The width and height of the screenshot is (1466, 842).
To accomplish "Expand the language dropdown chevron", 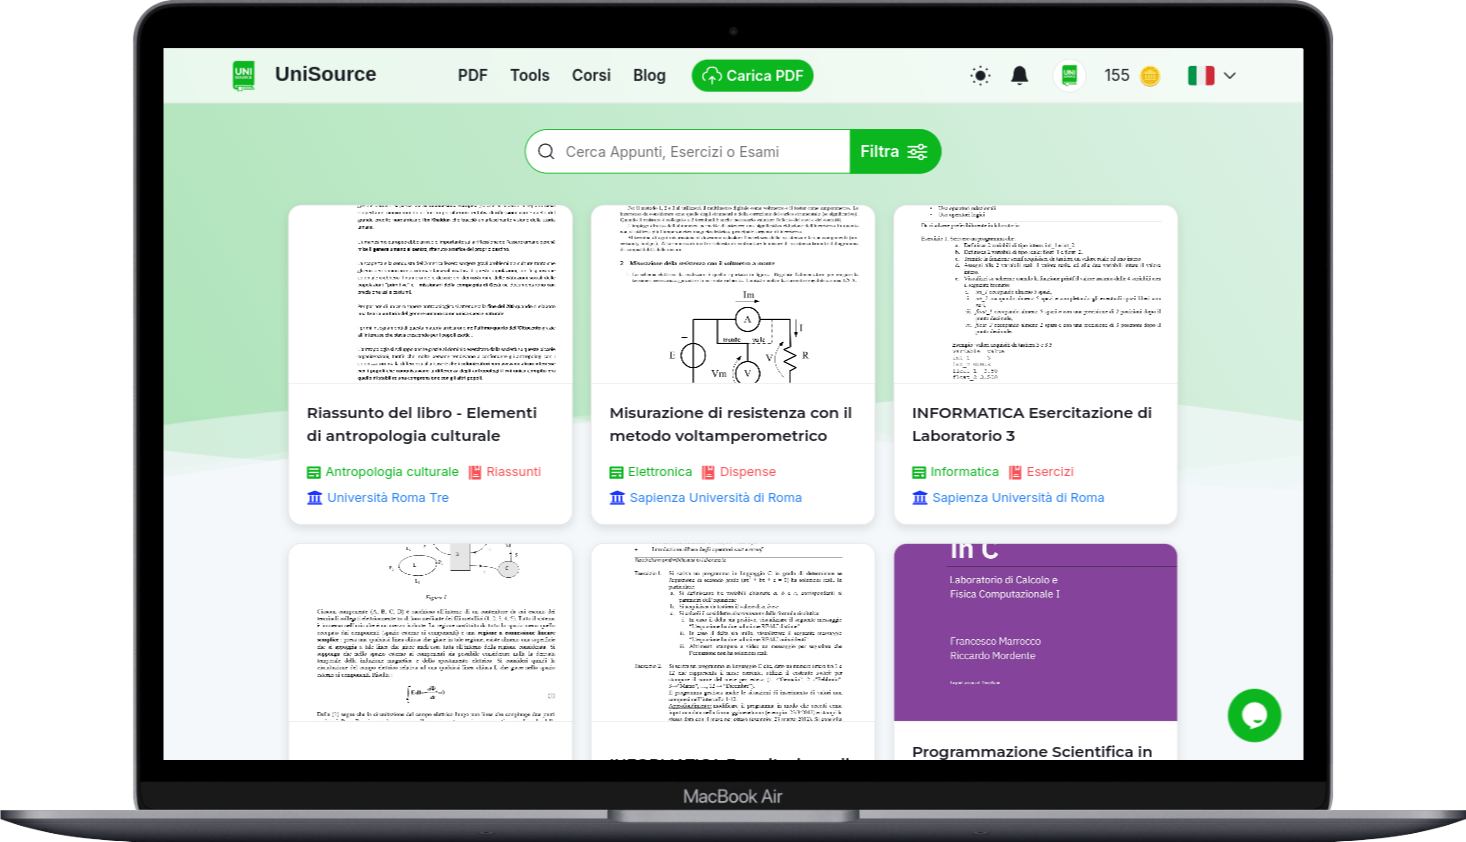I will click(x=1230, y=76).
